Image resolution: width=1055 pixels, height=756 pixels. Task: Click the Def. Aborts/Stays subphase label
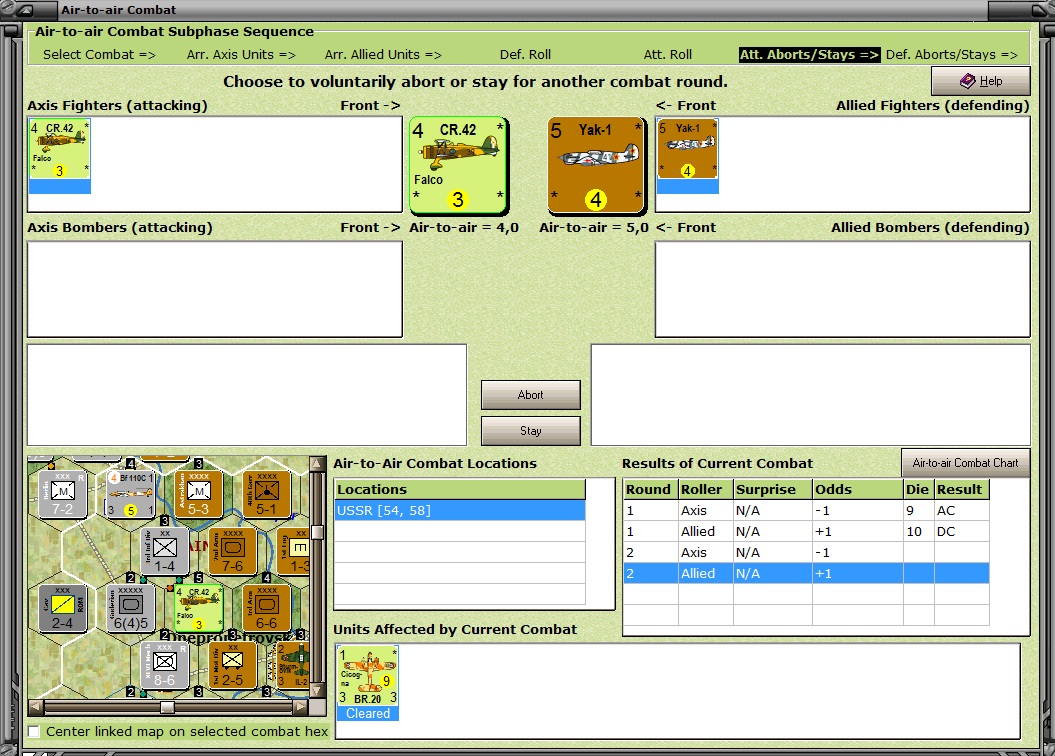point(951,54)
